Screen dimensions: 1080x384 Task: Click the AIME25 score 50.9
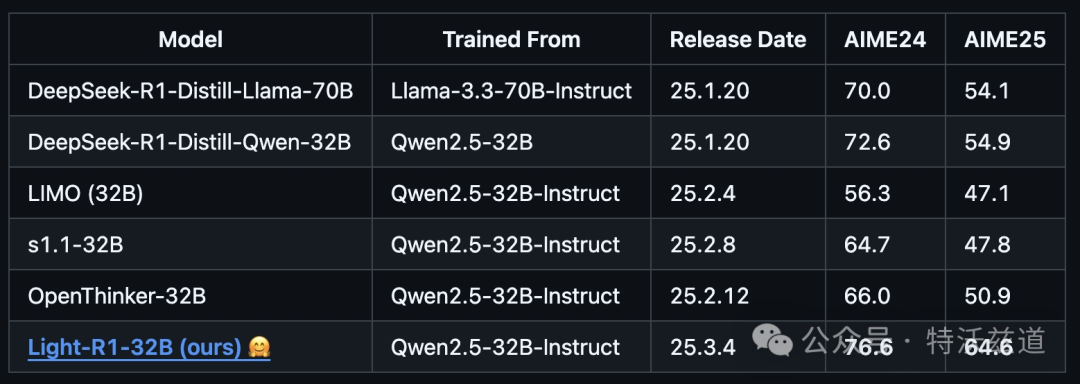pyautogui.click(x=987, y=296)
